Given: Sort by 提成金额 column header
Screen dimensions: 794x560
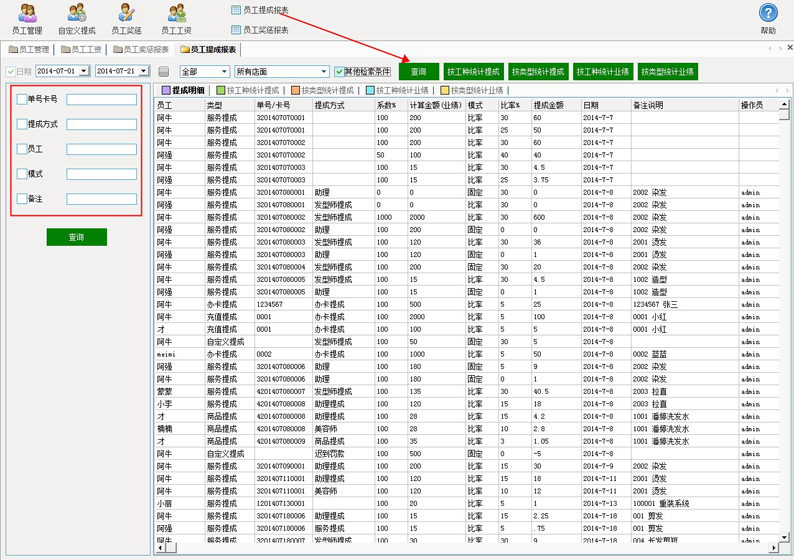Looking at the screenshot, I should tap(555, 105).
